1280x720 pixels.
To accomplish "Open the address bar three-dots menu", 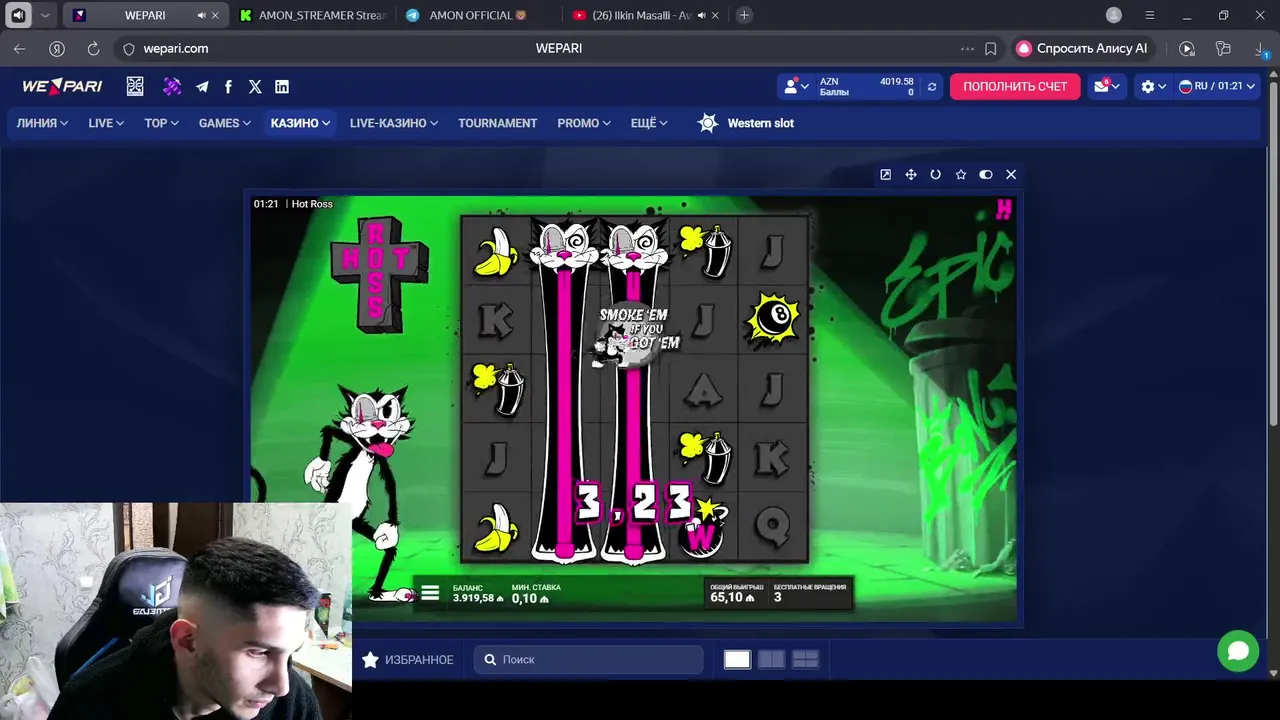I will (x=967, y=48).
